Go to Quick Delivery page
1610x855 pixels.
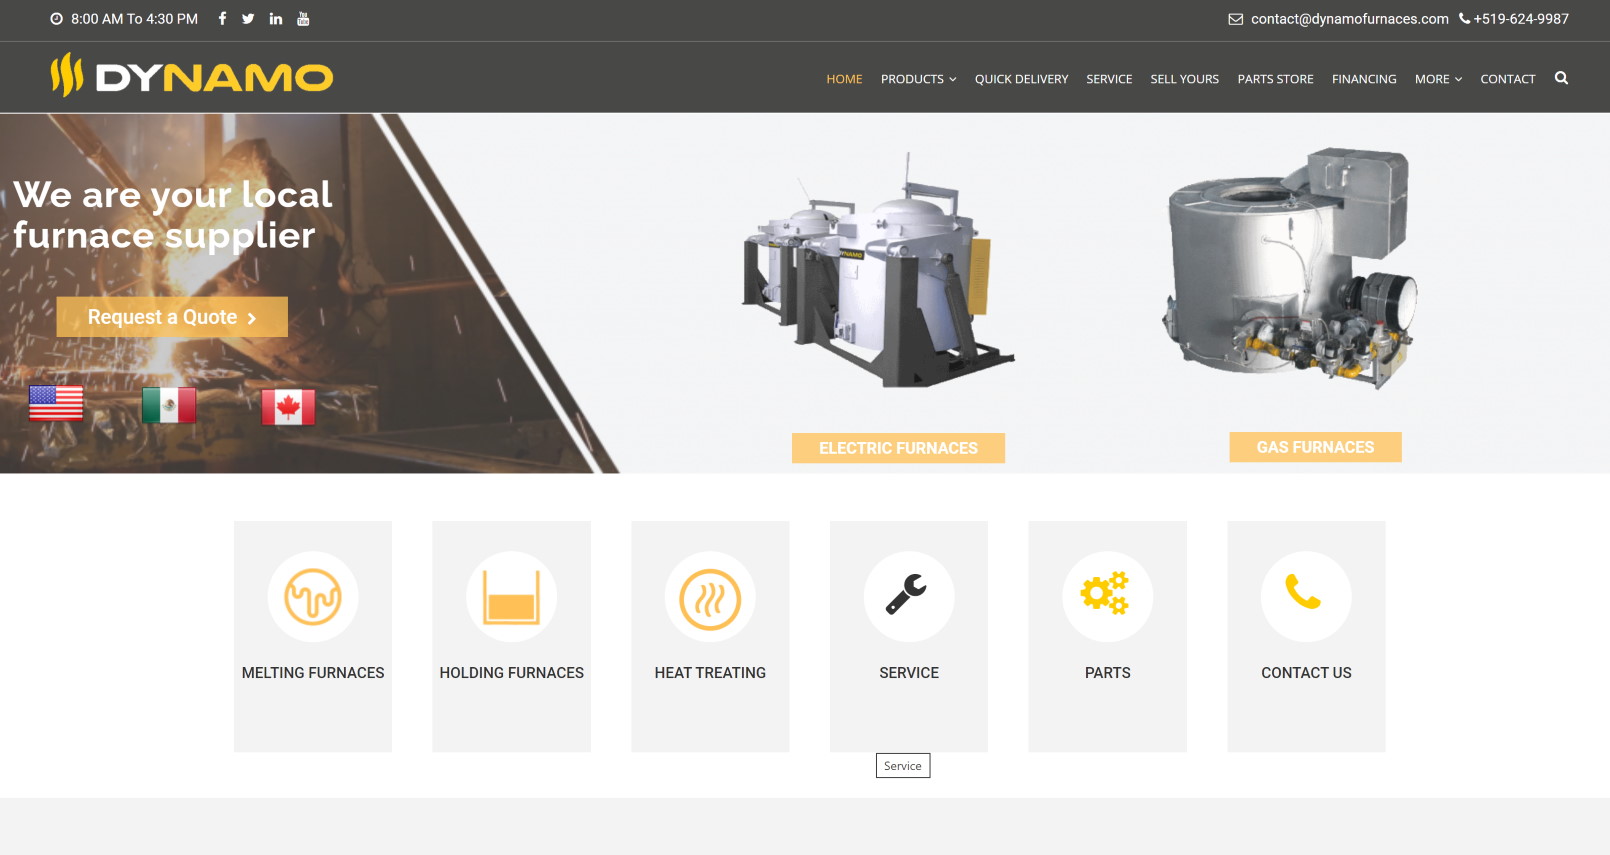pyautogui.click(x=1021, y=79)
